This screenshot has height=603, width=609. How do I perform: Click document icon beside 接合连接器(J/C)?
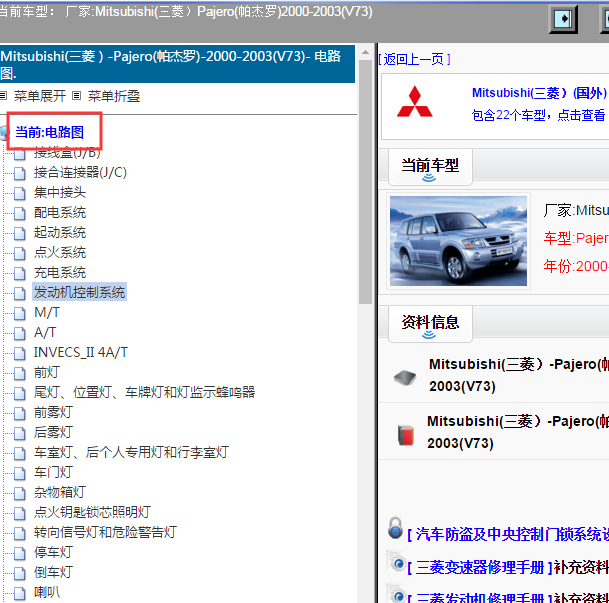20,174
